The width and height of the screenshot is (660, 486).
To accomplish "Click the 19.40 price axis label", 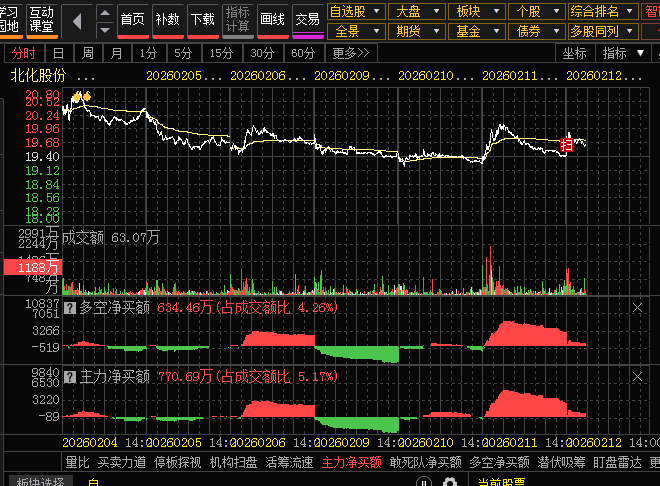I will (x=43, y=157).
